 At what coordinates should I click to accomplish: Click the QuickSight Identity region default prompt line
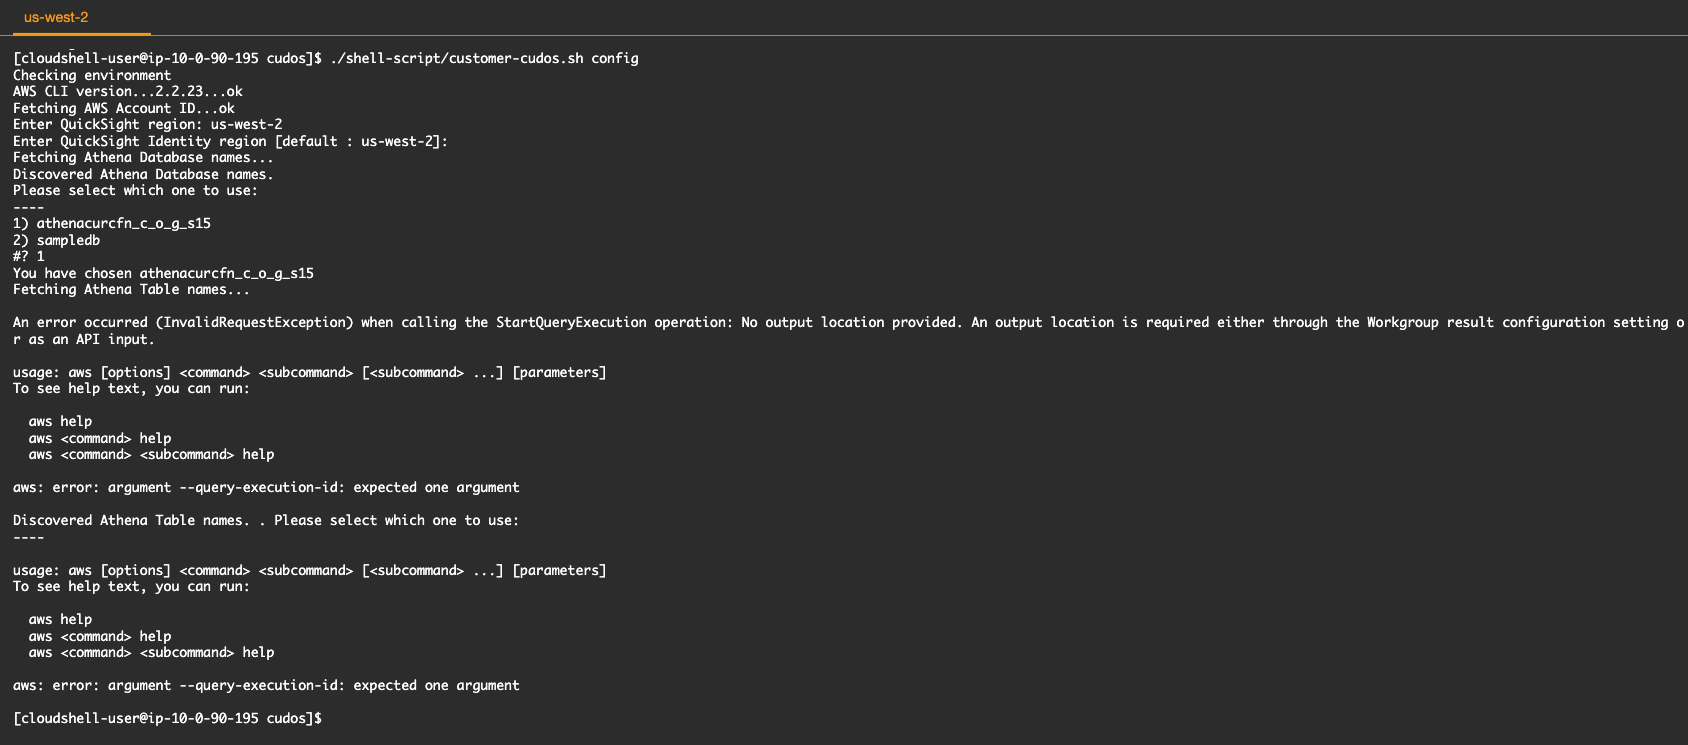(x=230, y=141)
